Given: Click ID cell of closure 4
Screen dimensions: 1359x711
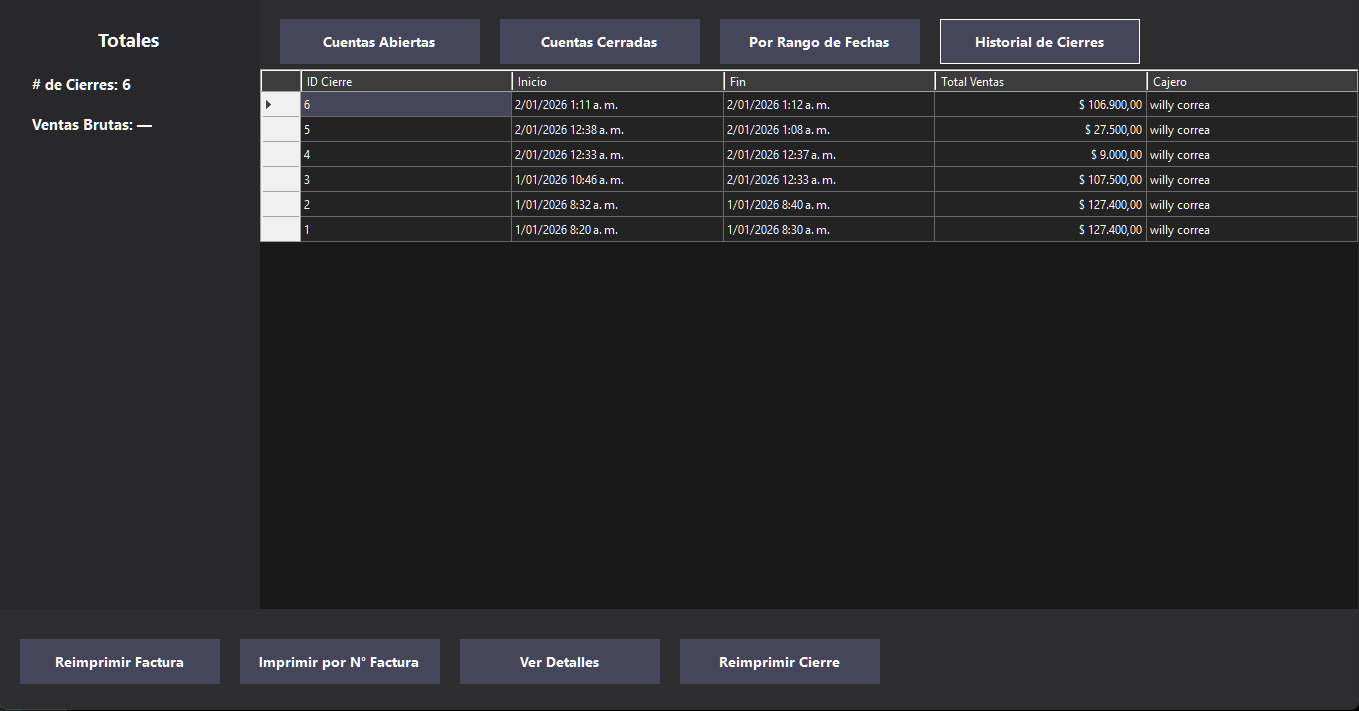Looking at the screenshot, I should click(x=406, y=155).
